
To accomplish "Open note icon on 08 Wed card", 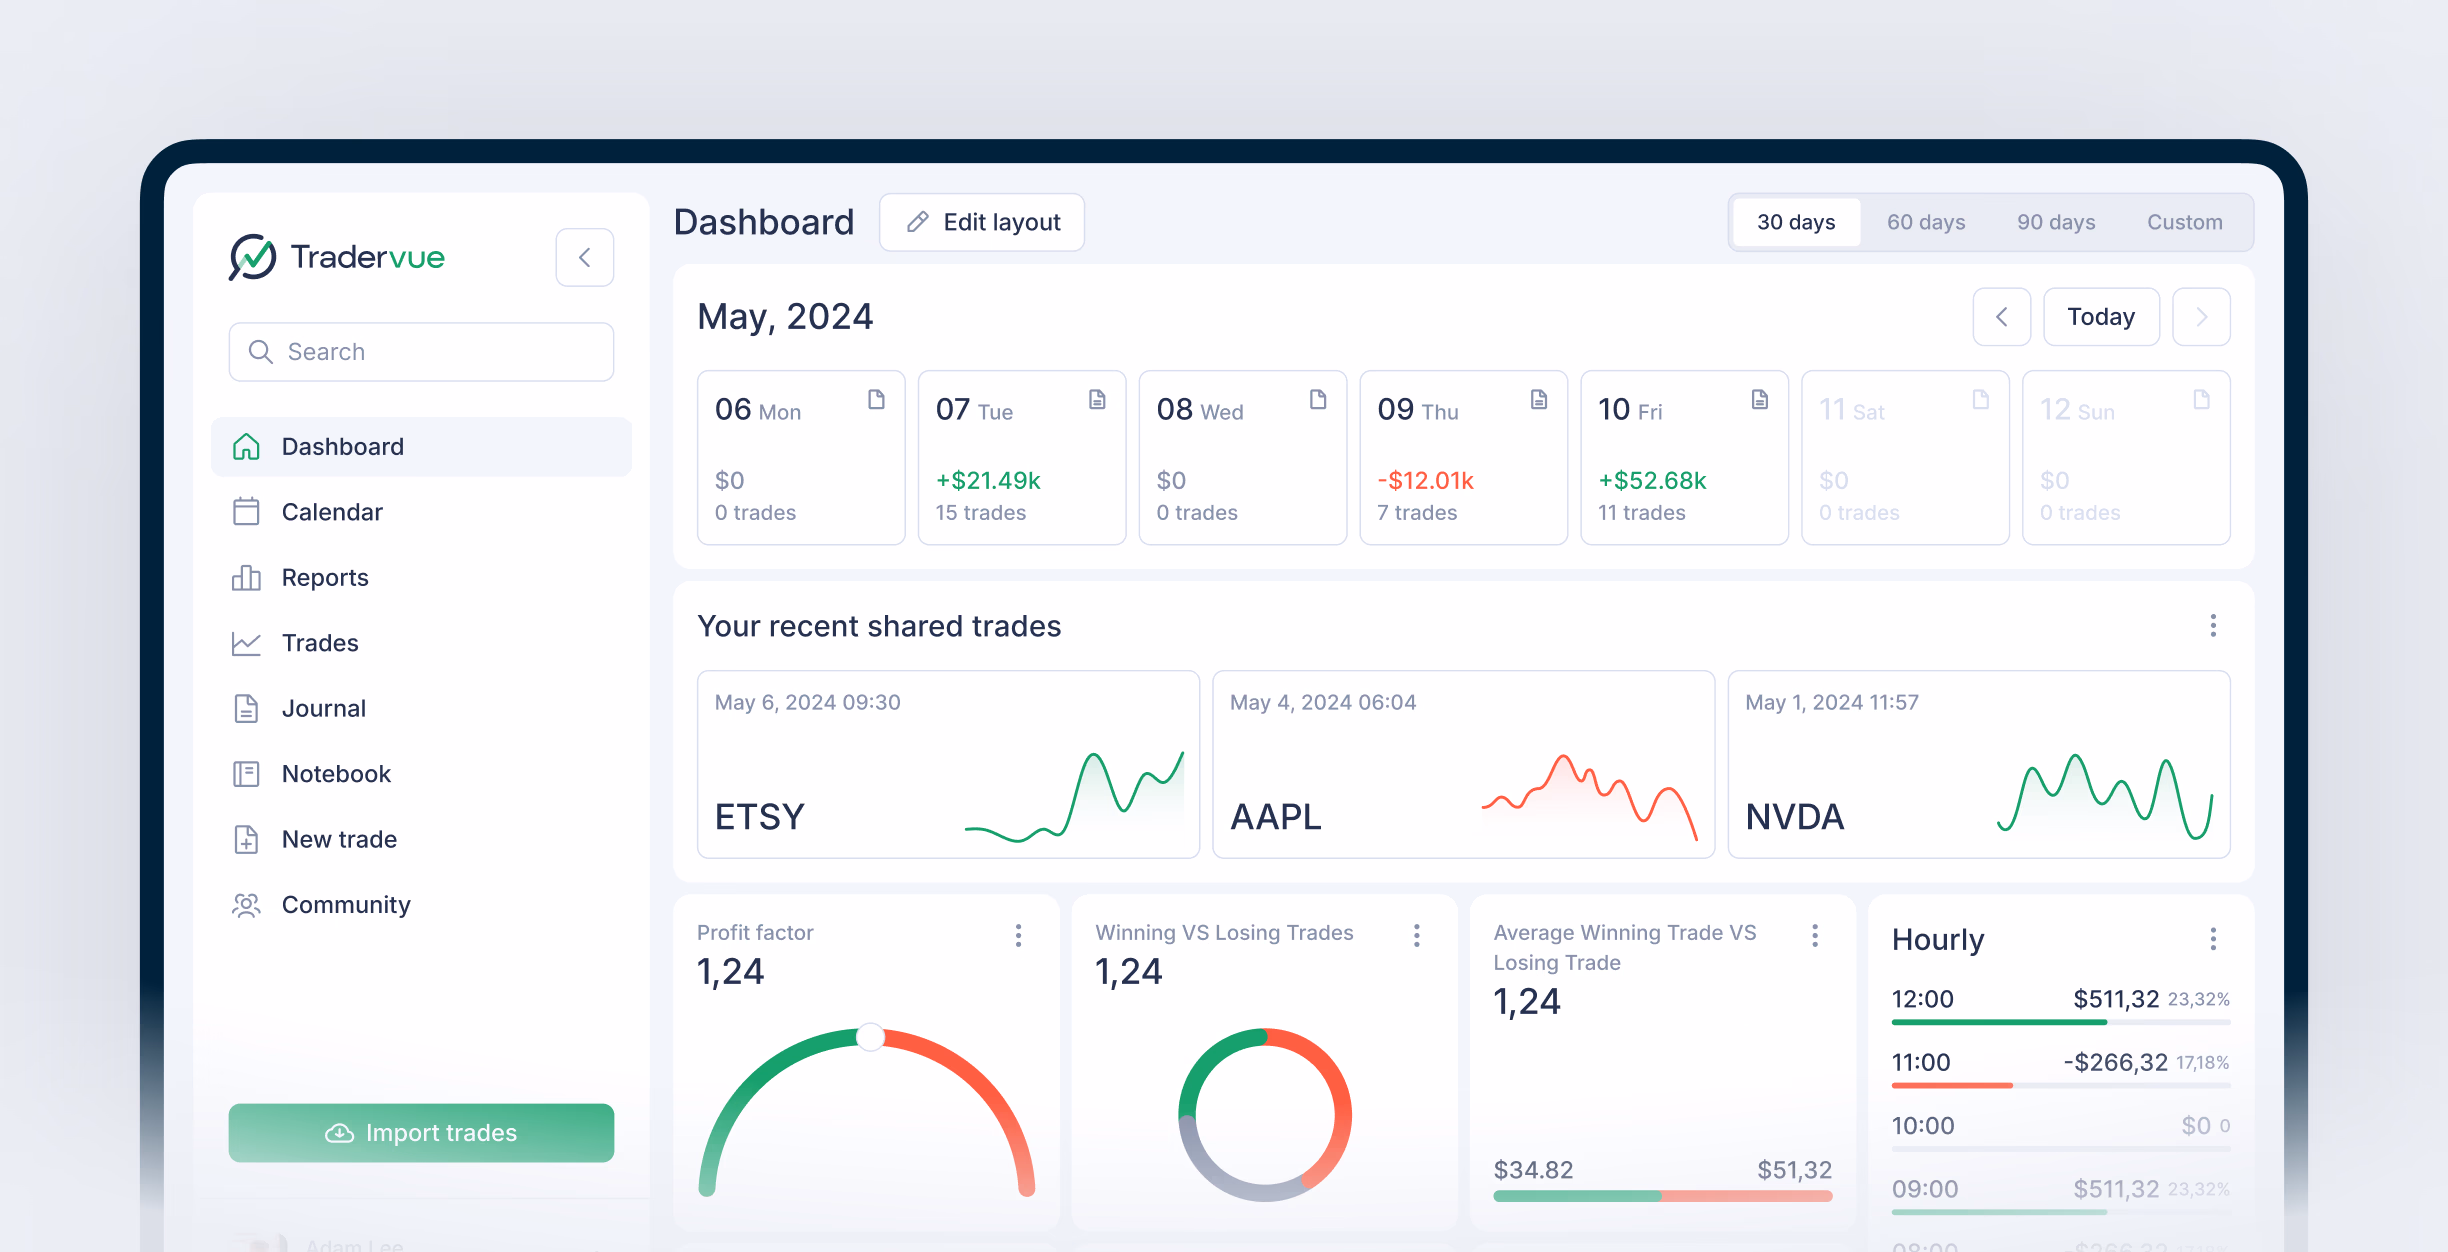I will [x=1318, y=400].
